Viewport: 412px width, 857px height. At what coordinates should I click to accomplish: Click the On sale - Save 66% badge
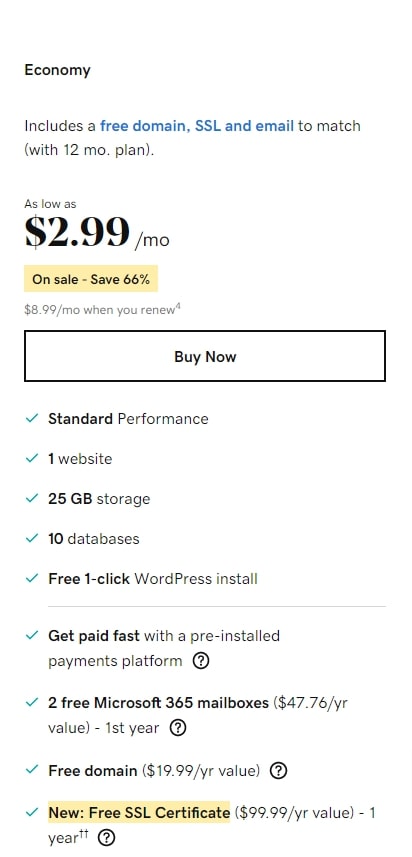click(x=91, y=279)
